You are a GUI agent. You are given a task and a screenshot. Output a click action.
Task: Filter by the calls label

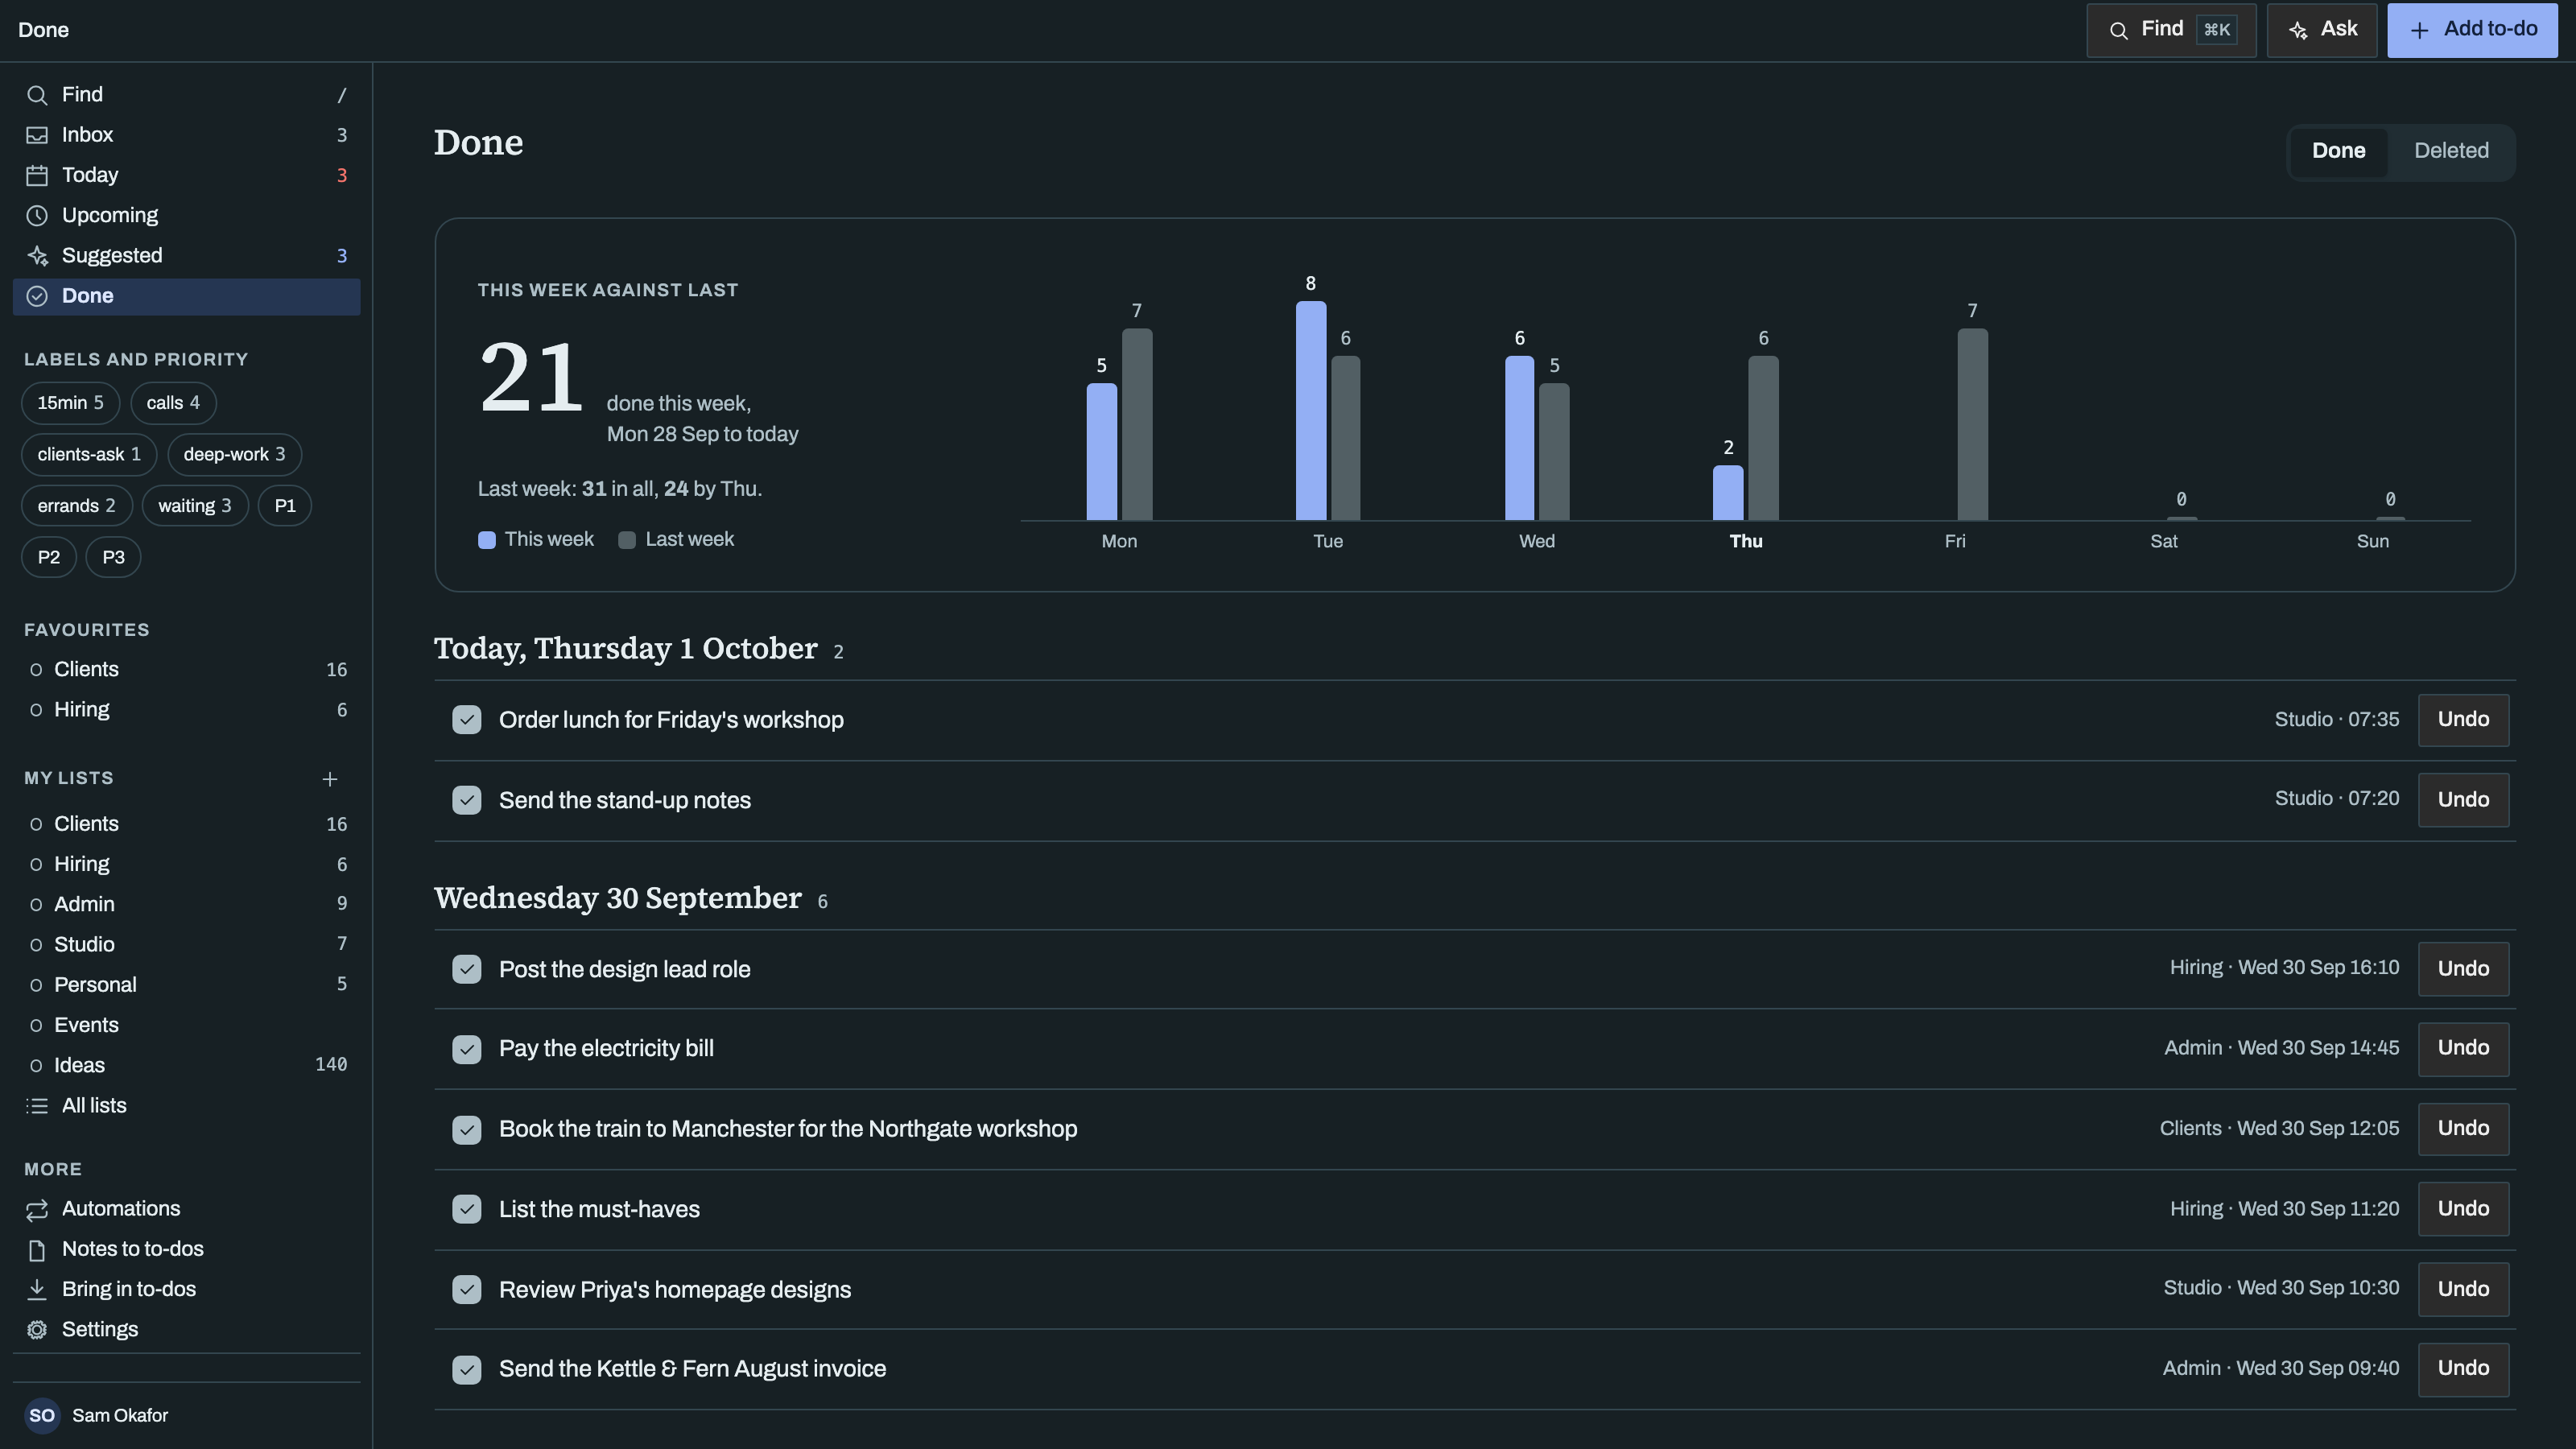click(173, 403)
